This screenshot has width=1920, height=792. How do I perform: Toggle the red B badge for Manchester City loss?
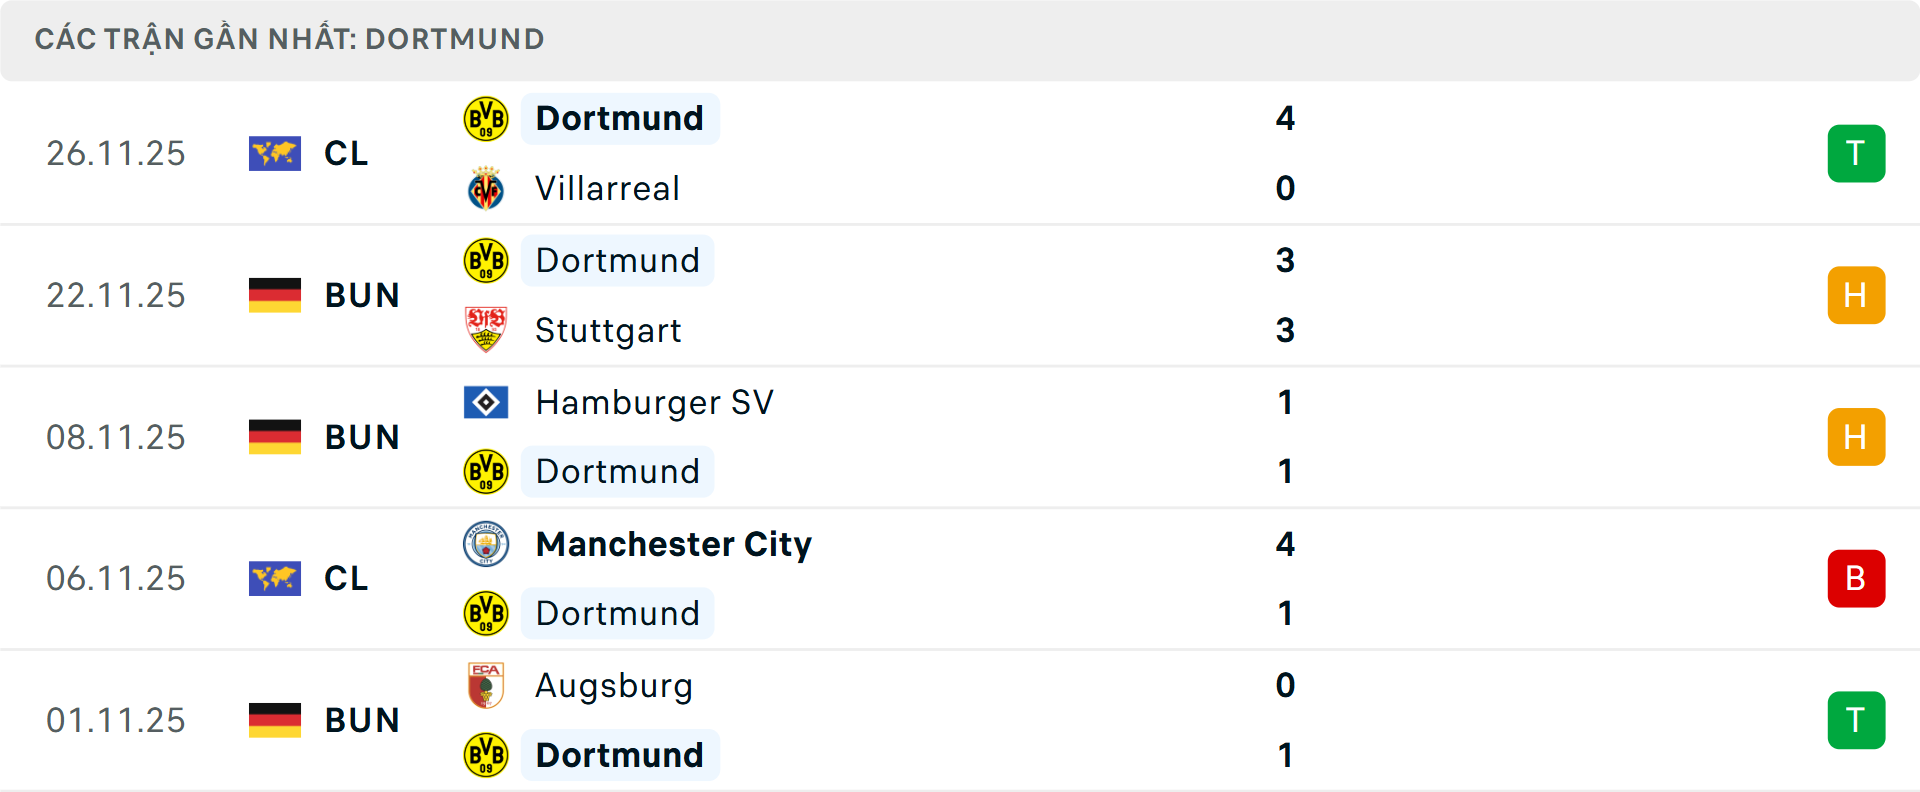coord(1856,578)
